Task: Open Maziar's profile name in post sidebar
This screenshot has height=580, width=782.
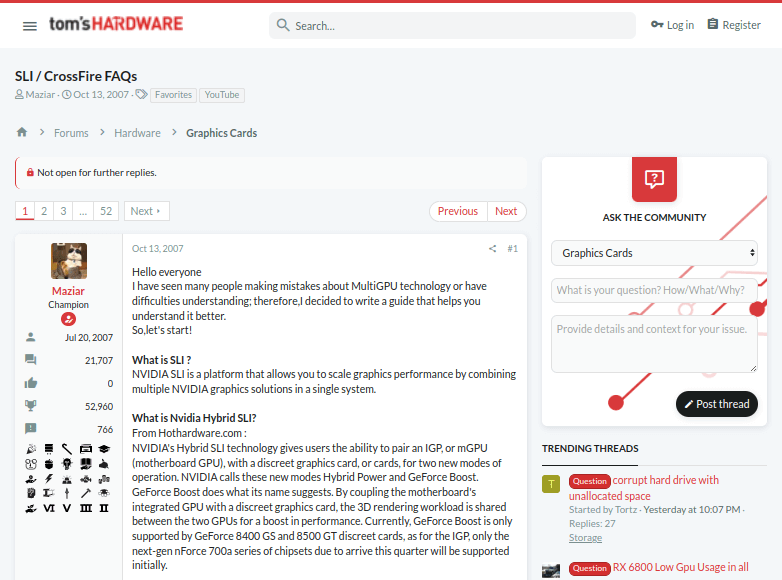Action: pyautogui.click(x=68, y=291)
